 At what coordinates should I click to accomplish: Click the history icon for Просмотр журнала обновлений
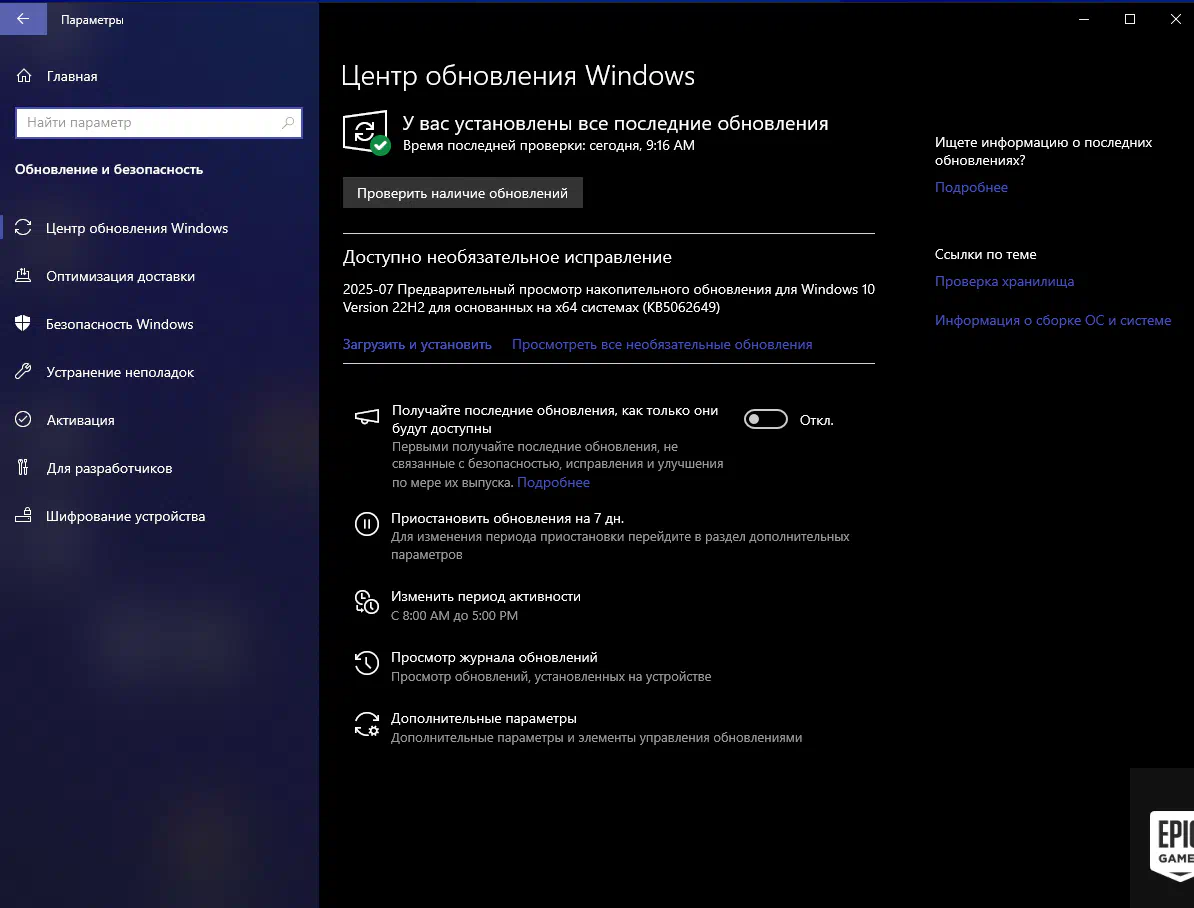[x=366, y=663]
